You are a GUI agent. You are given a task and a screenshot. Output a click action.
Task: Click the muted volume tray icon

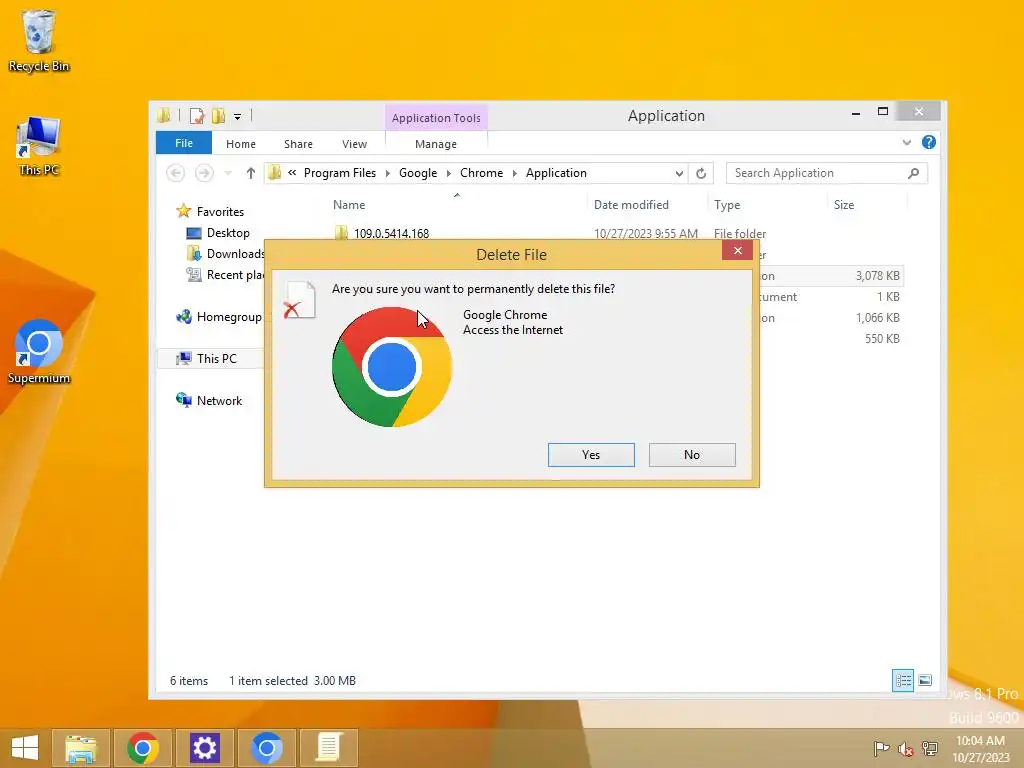pos(905,748)
